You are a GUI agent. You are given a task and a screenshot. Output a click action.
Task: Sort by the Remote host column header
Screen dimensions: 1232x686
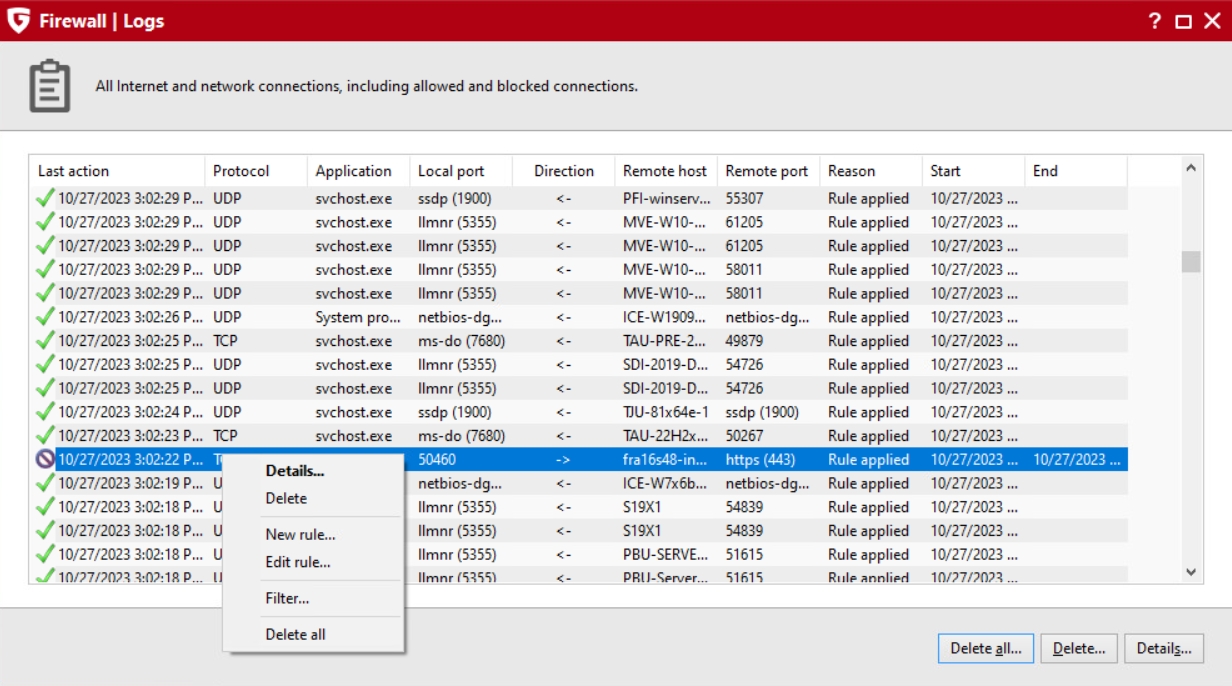click(x=666, y=171)
